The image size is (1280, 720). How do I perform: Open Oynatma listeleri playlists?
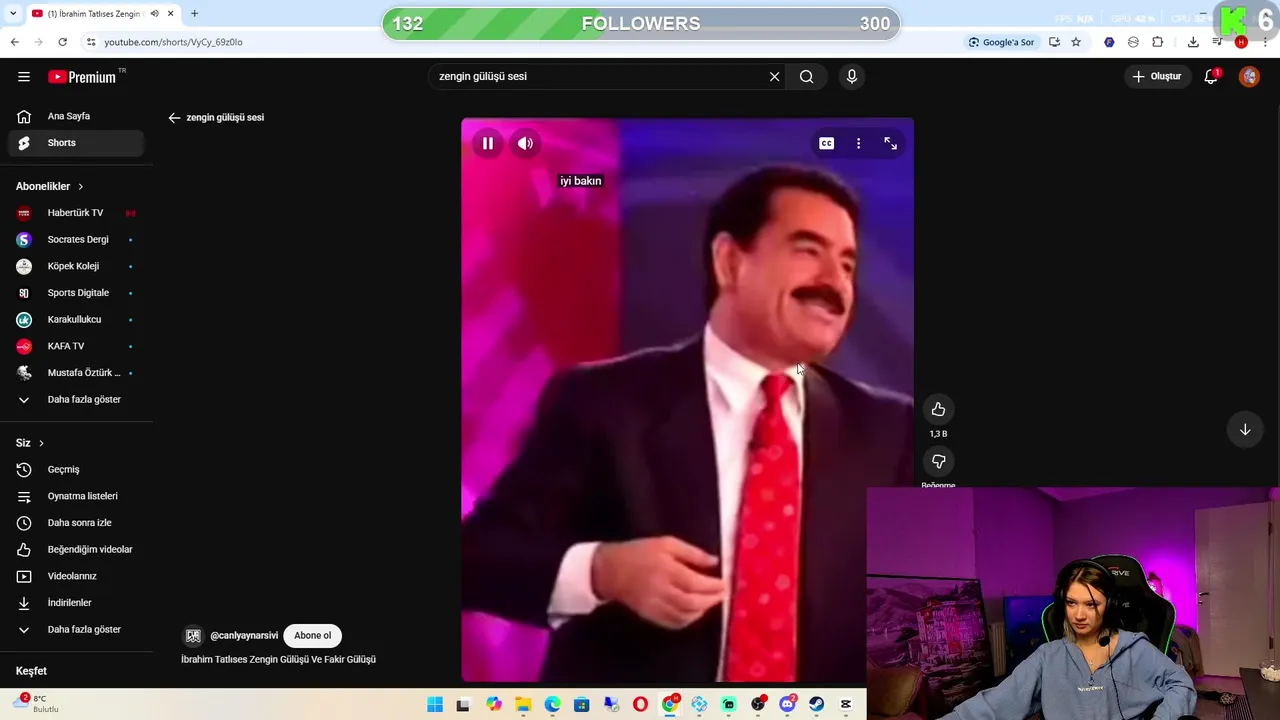(x=76, y=496)
